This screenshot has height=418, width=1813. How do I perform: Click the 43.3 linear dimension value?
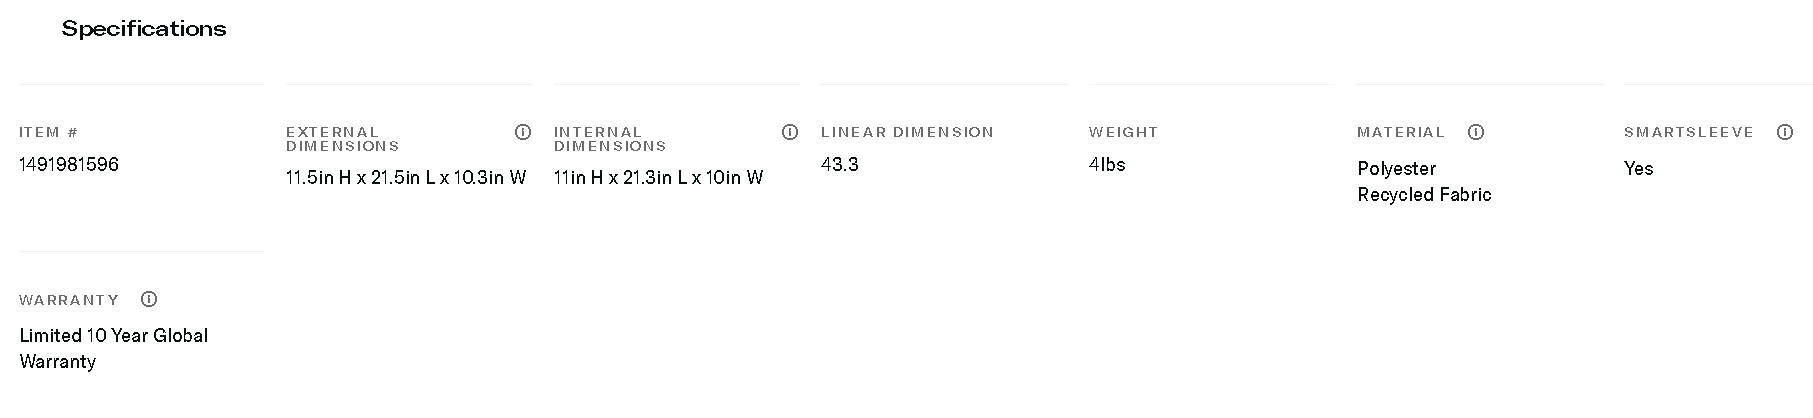840,165
